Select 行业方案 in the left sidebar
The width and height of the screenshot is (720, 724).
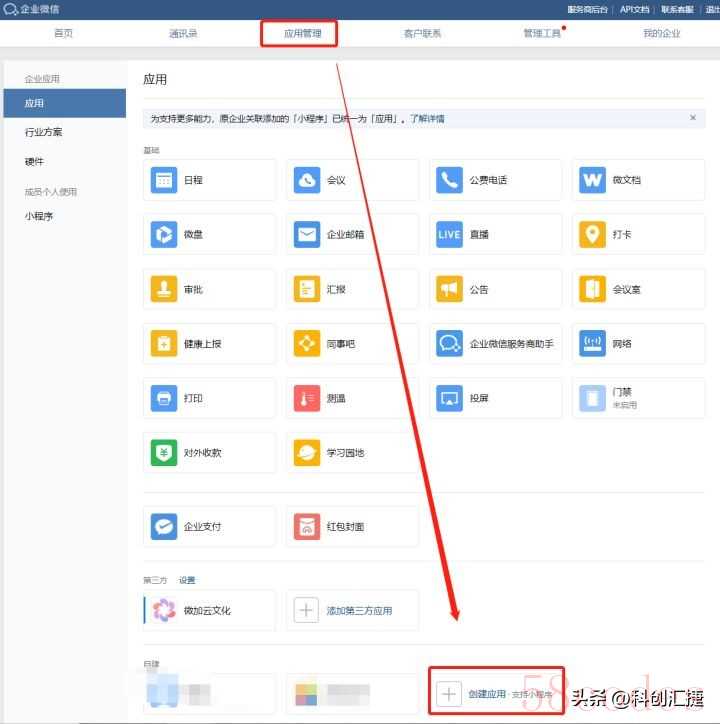(43, 132)
